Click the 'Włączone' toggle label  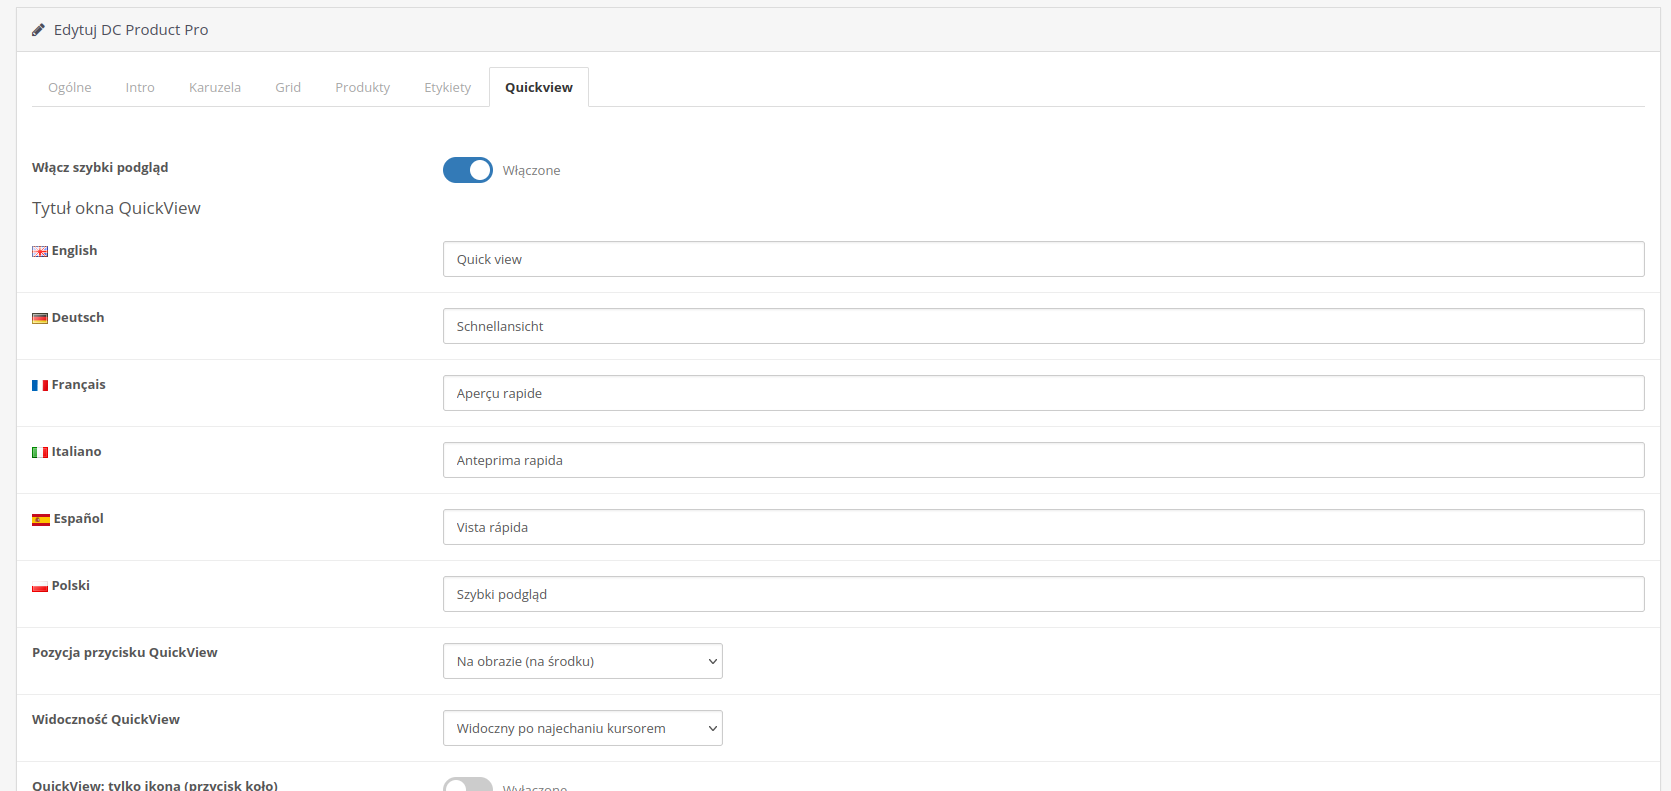(531, 171)
